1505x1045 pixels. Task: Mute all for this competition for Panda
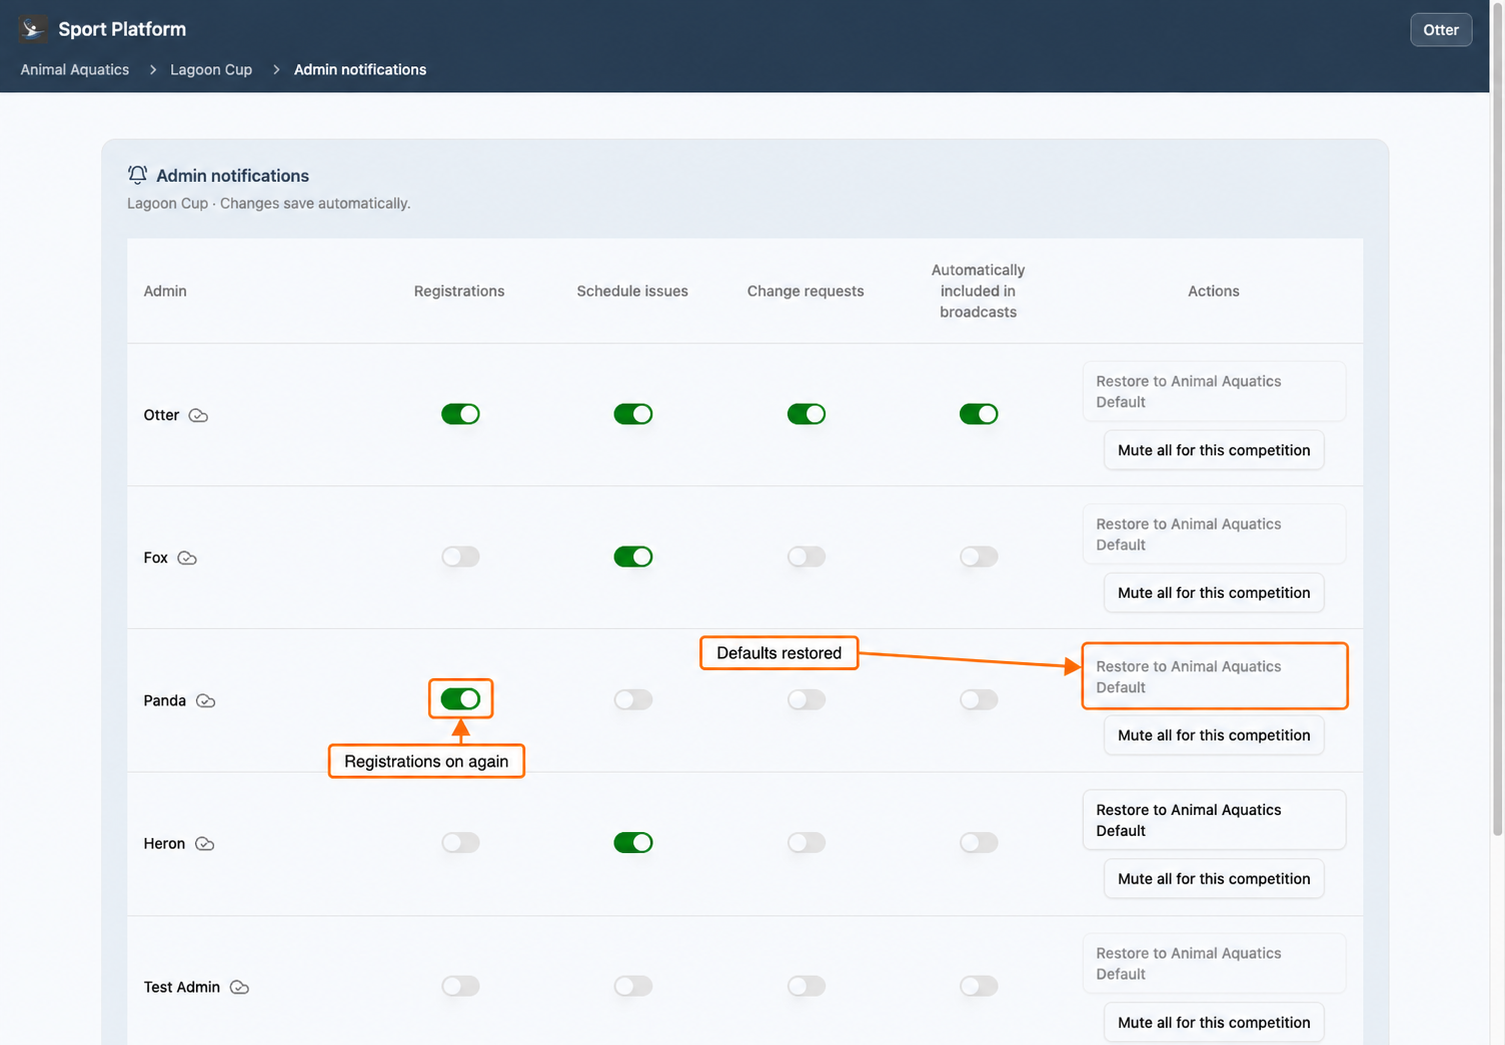tap(1214, 735)
